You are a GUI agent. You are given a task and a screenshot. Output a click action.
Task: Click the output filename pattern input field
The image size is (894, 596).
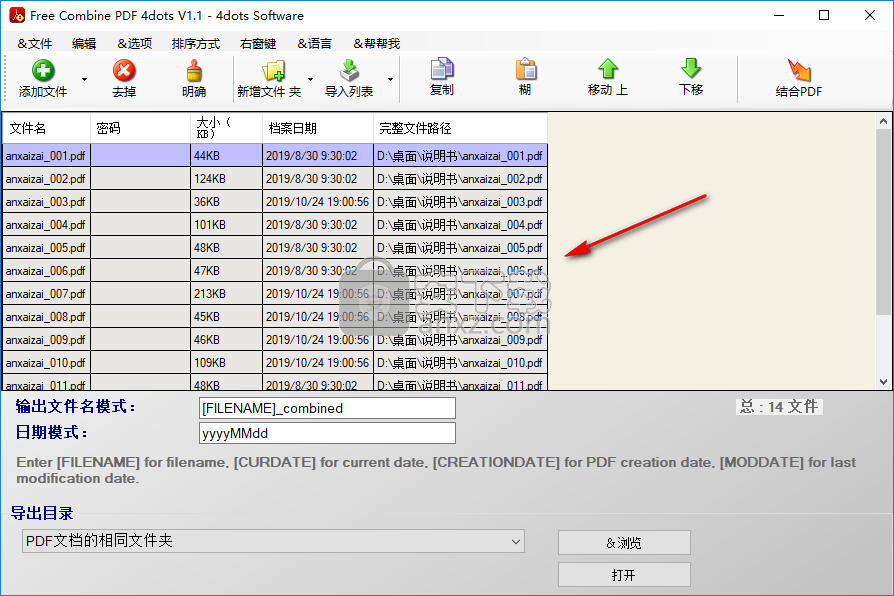[327, 408]
